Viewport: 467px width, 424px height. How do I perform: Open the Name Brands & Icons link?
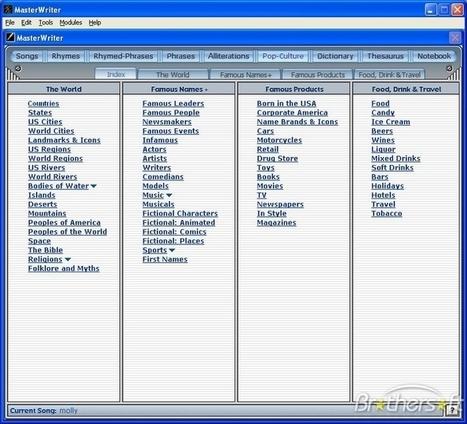297,122
